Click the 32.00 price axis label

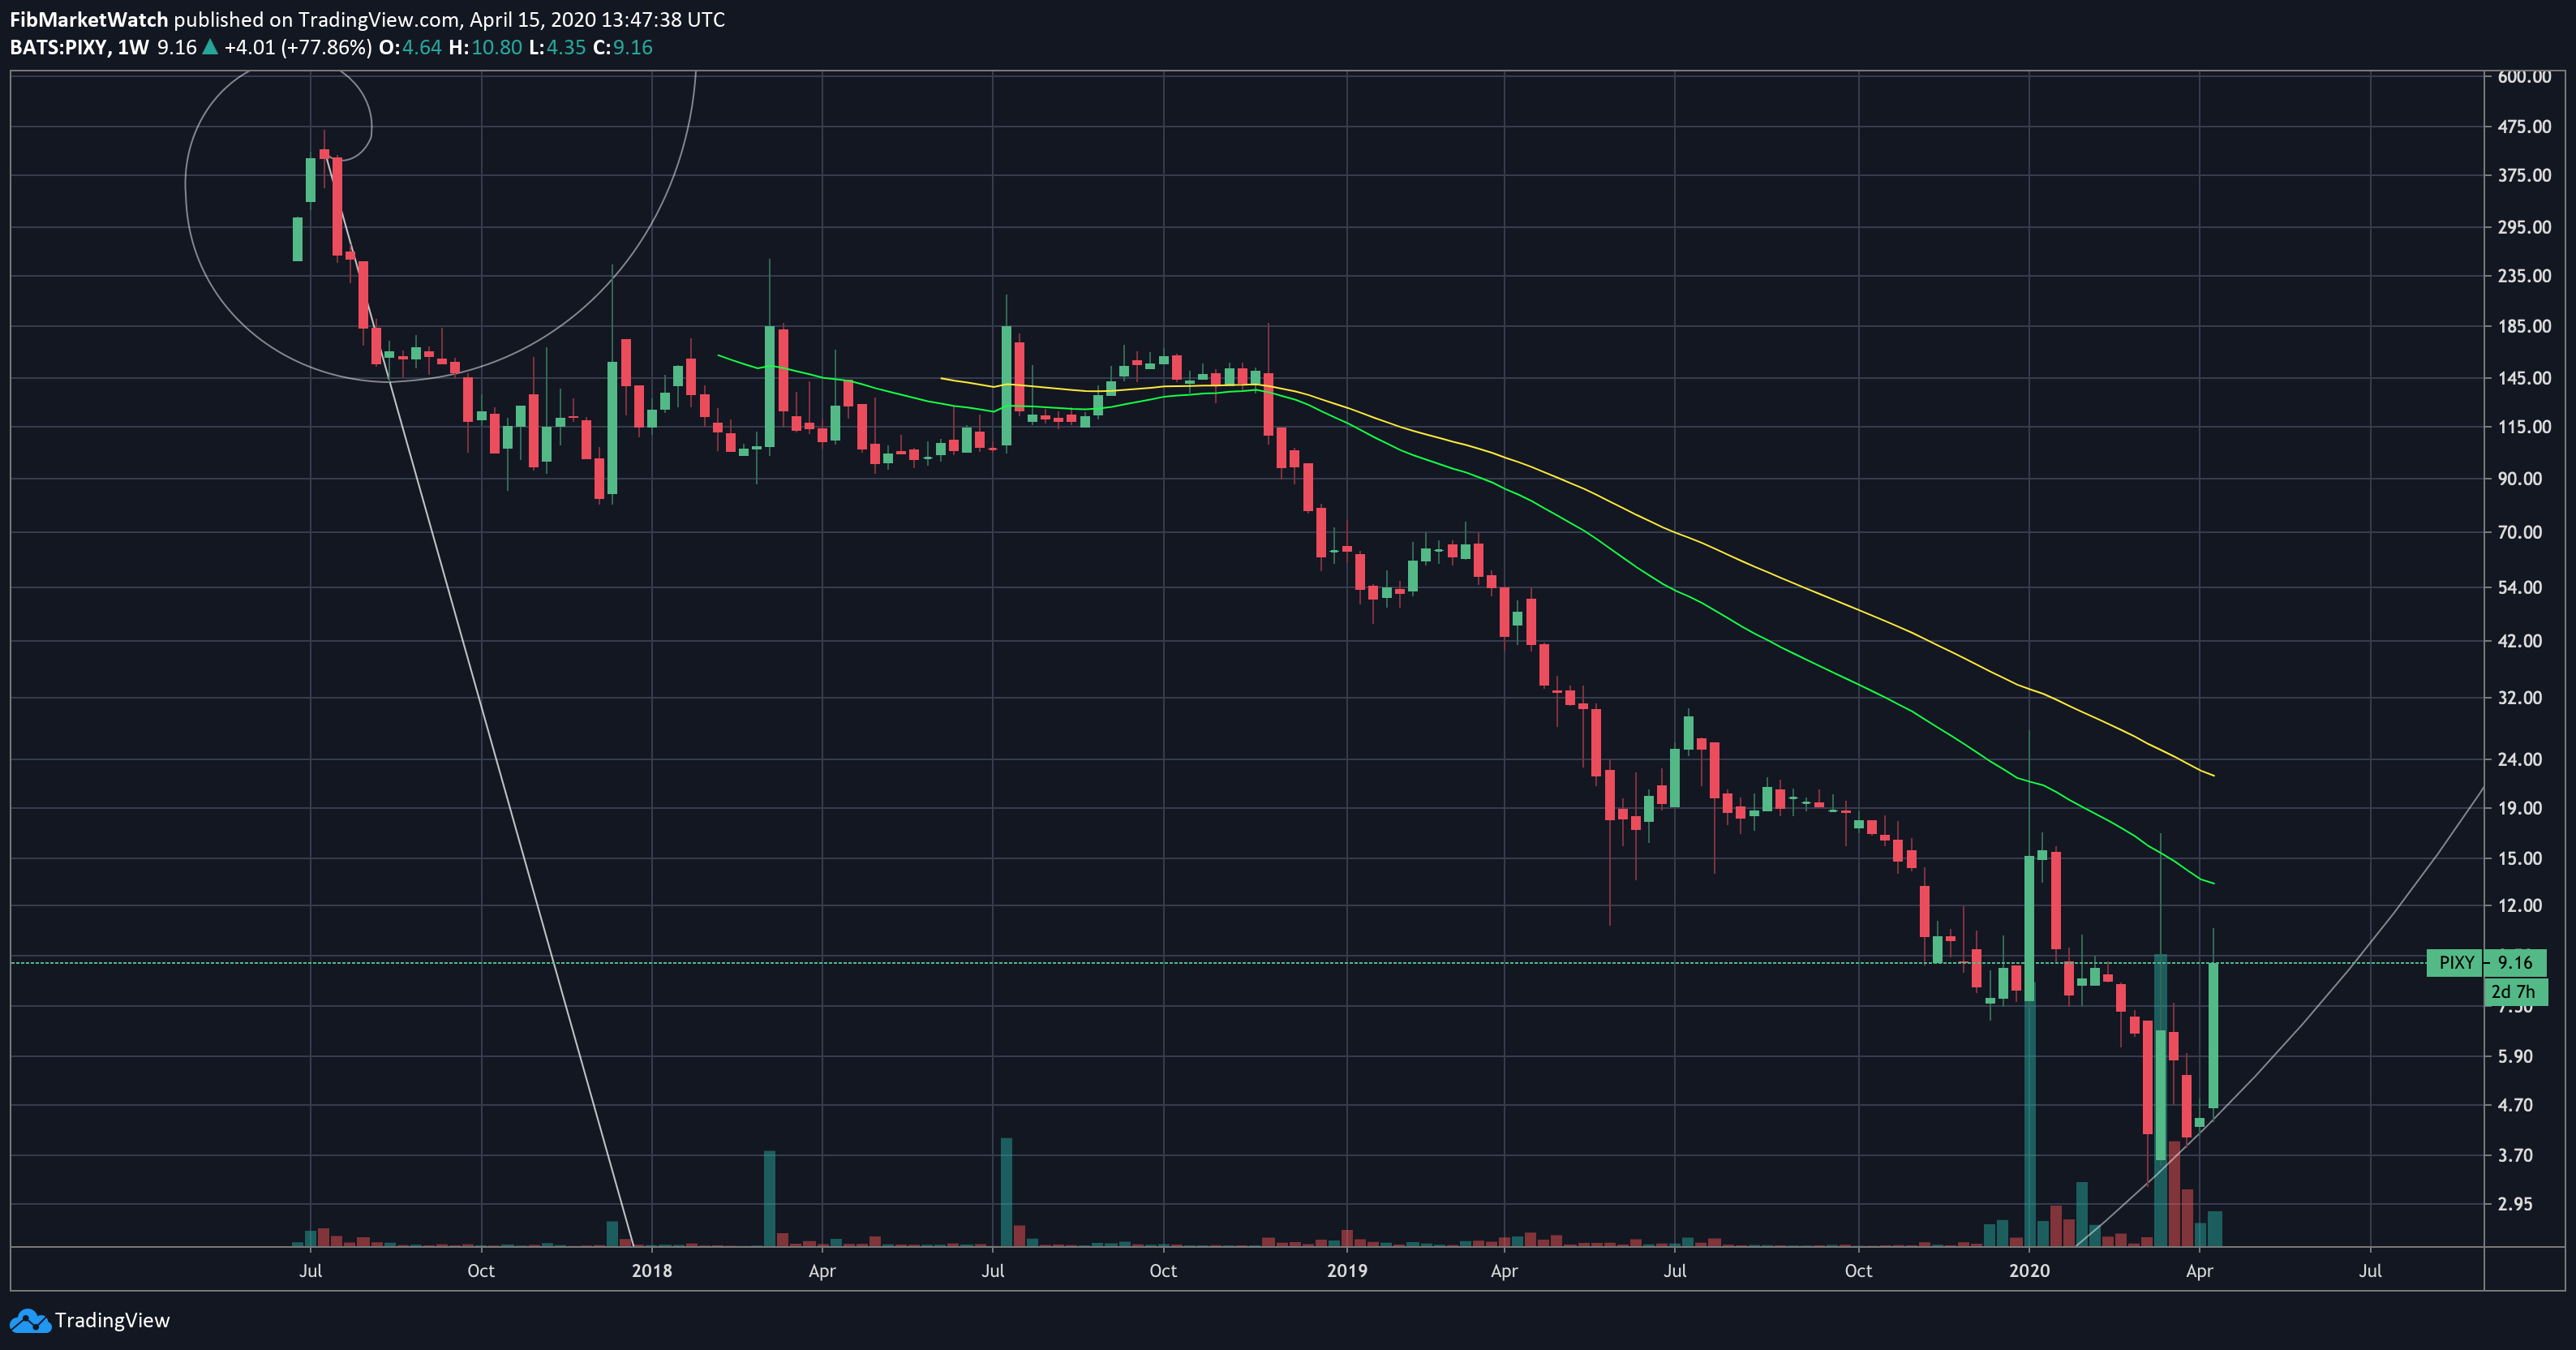tap(2519, 698)
